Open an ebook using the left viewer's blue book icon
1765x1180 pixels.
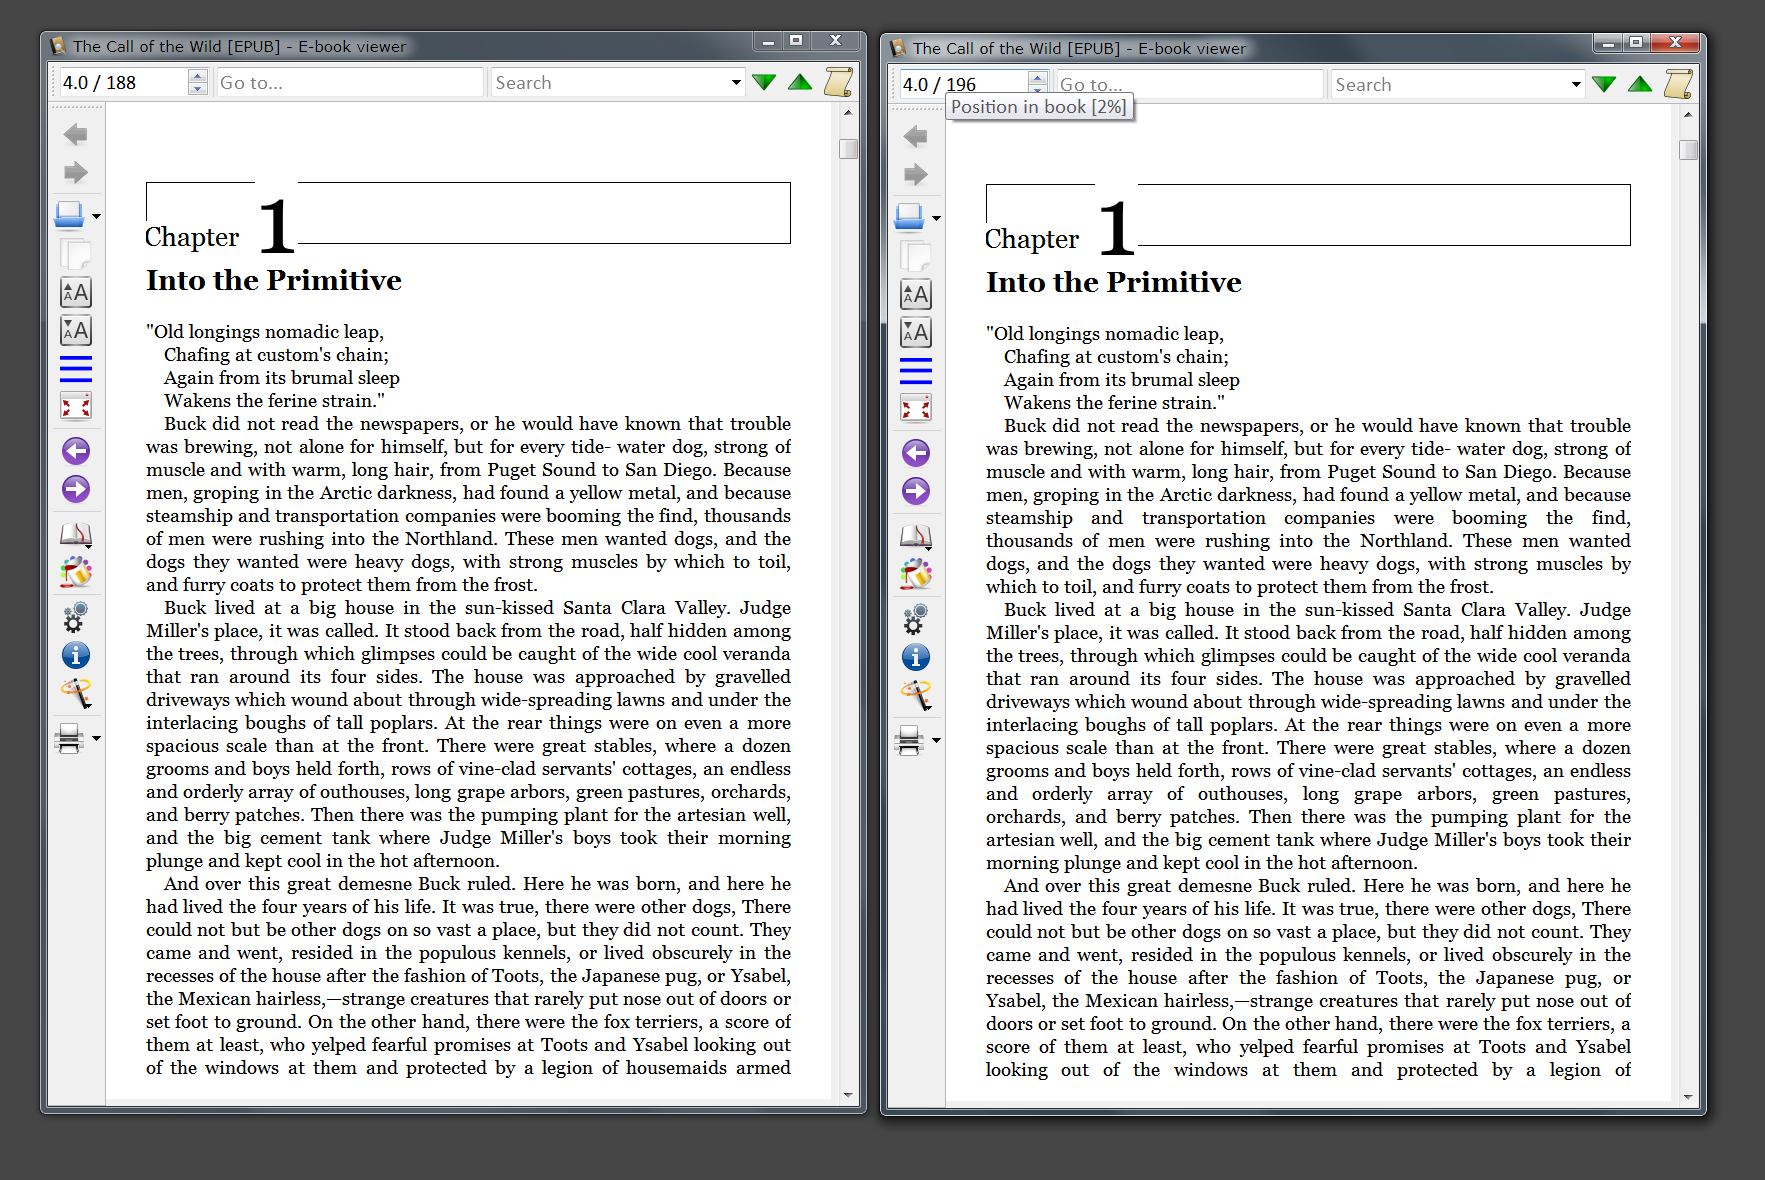click(x=69, y=215)
